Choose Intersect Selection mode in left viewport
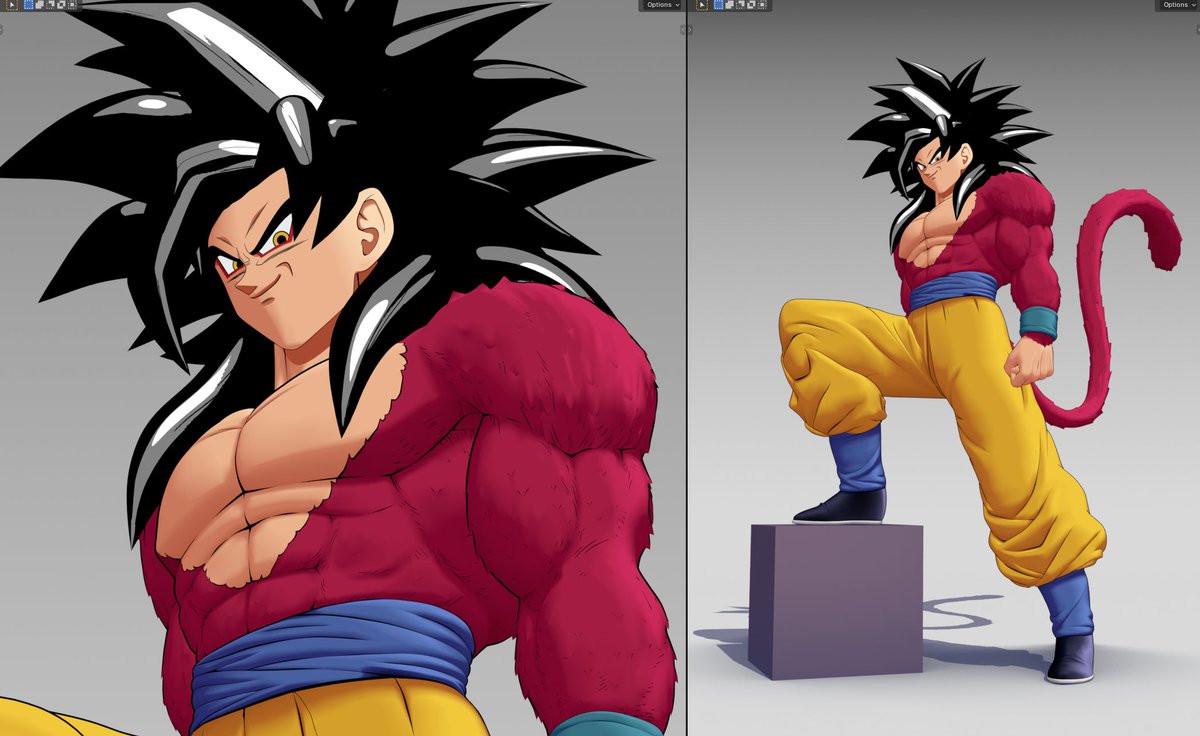 pyautogui.click(x=72, y=5)
